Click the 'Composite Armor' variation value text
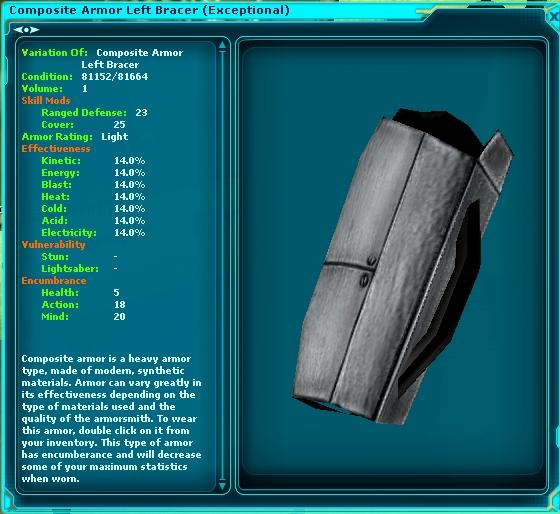This screenshot has width=560, height=514. click(x=140, y=53)
